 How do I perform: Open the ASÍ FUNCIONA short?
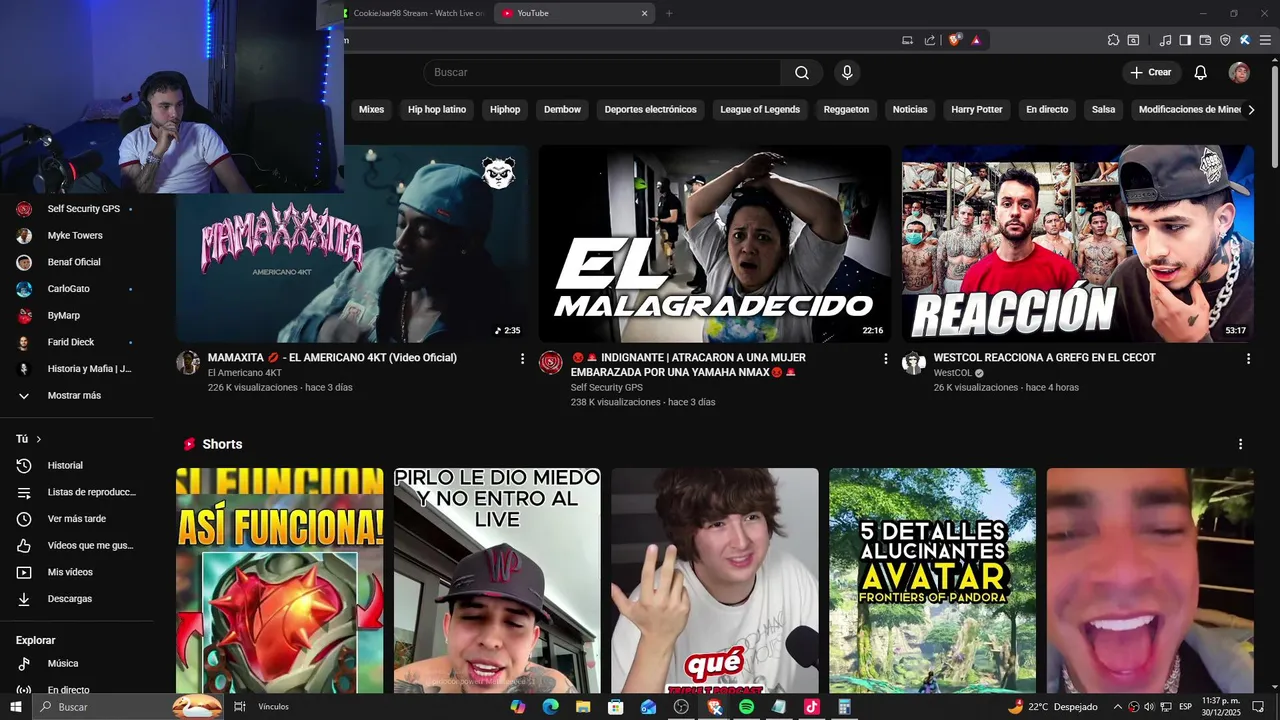279,581
